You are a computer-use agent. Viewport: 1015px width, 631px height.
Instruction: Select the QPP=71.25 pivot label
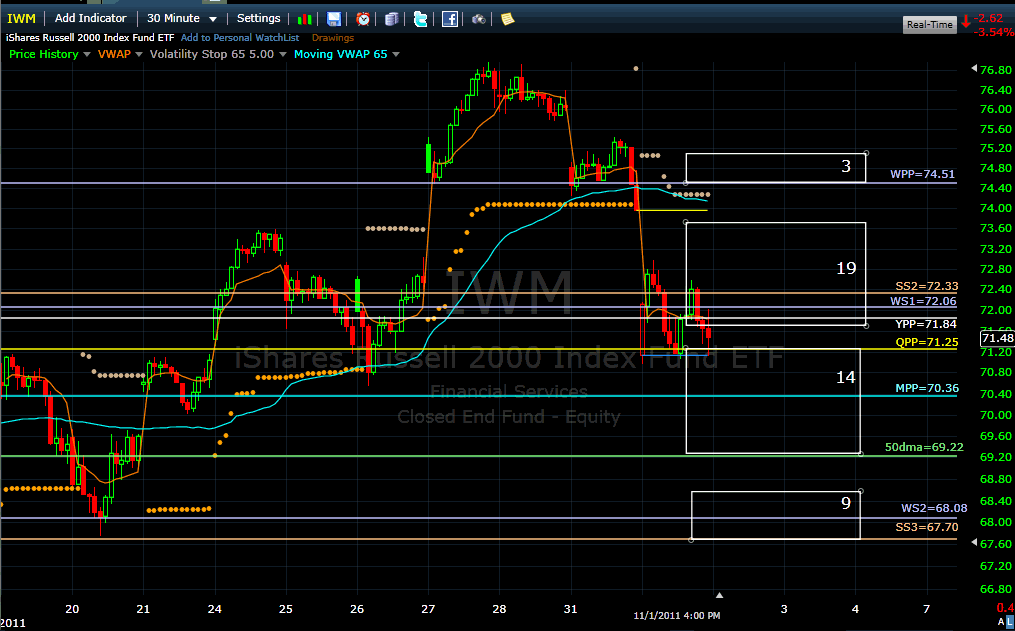(x=927, y=342)
